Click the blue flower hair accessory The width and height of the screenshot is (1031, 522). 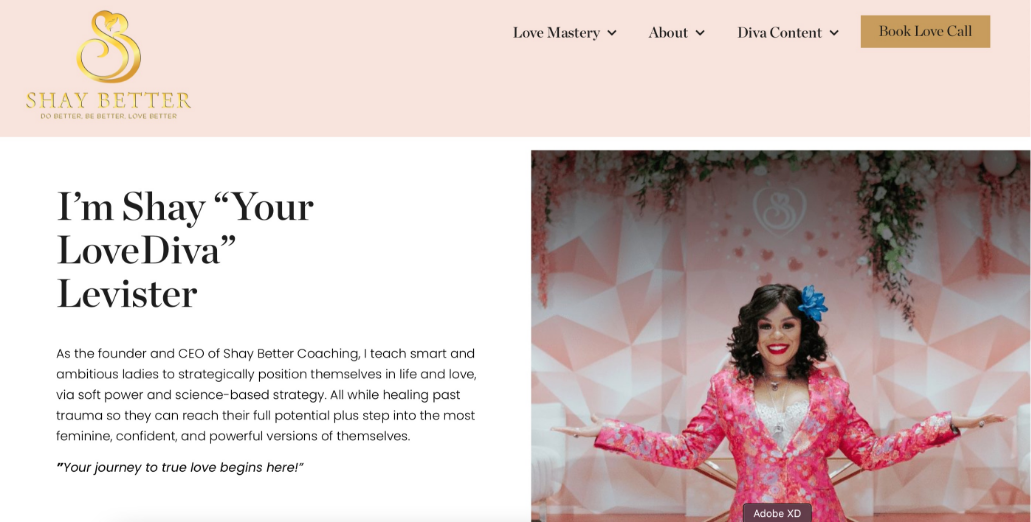813,303
